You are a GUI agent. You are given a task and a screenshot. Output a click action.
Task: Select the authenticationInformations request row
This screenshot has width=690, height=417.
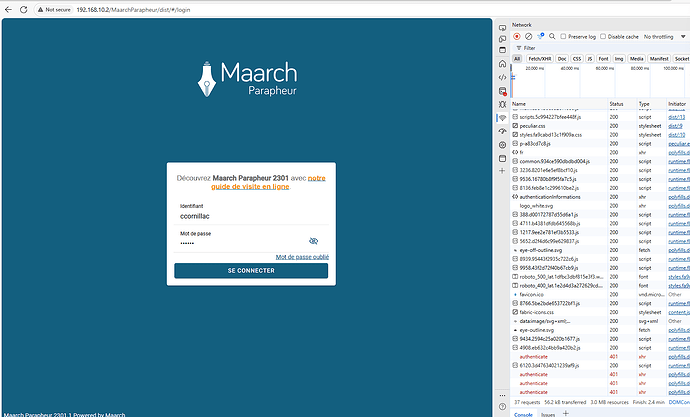tap(600, 197)
